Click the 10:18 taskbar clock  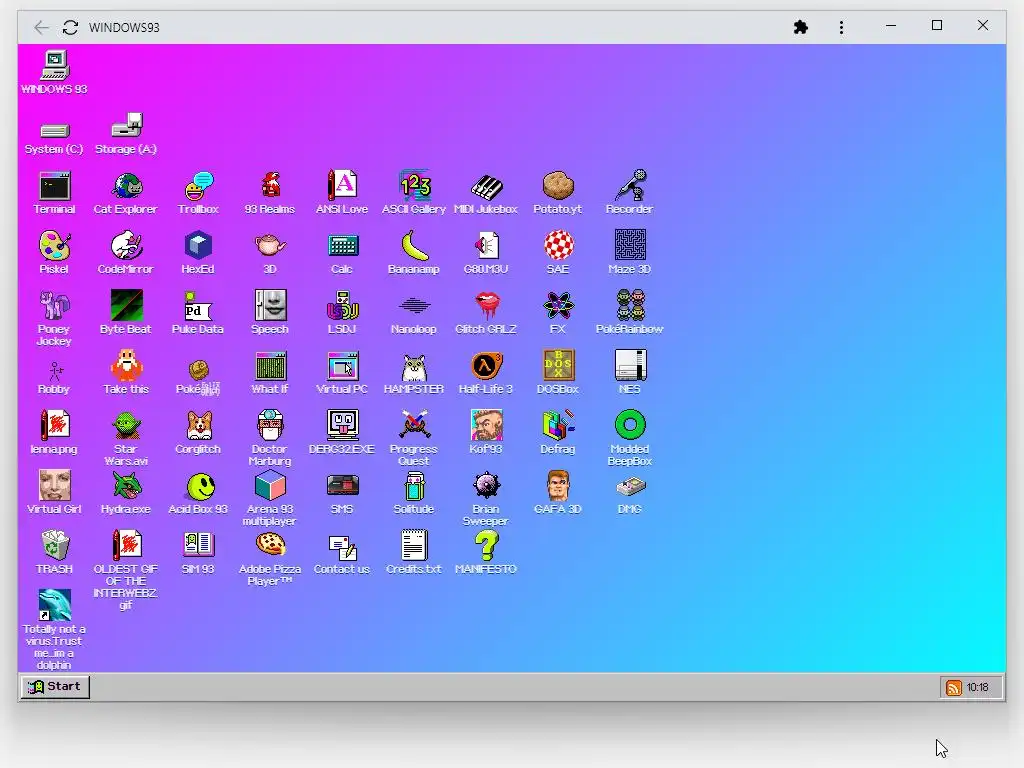978,688
